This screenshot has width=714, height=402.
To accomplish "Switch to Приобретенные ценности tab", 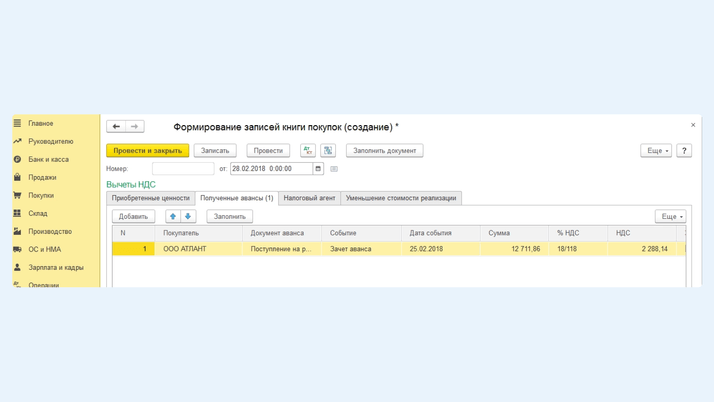I will point(150,198).
